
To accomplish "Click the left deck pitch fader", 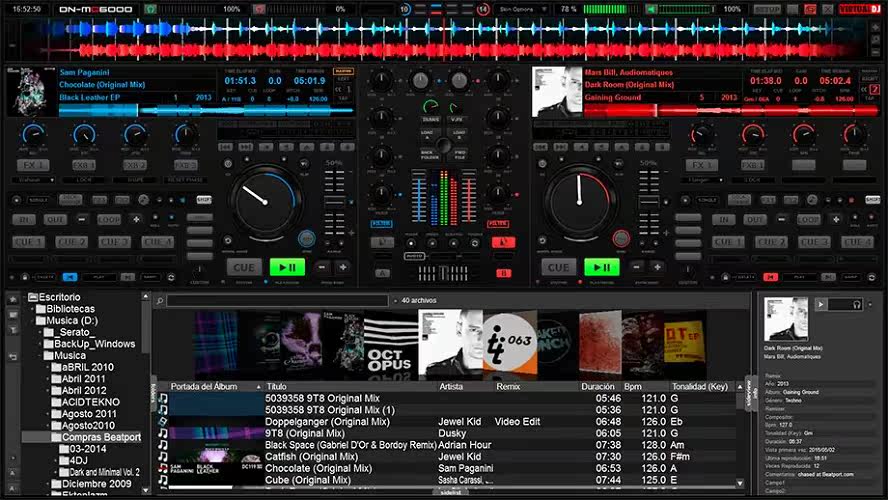I will 334,201.
